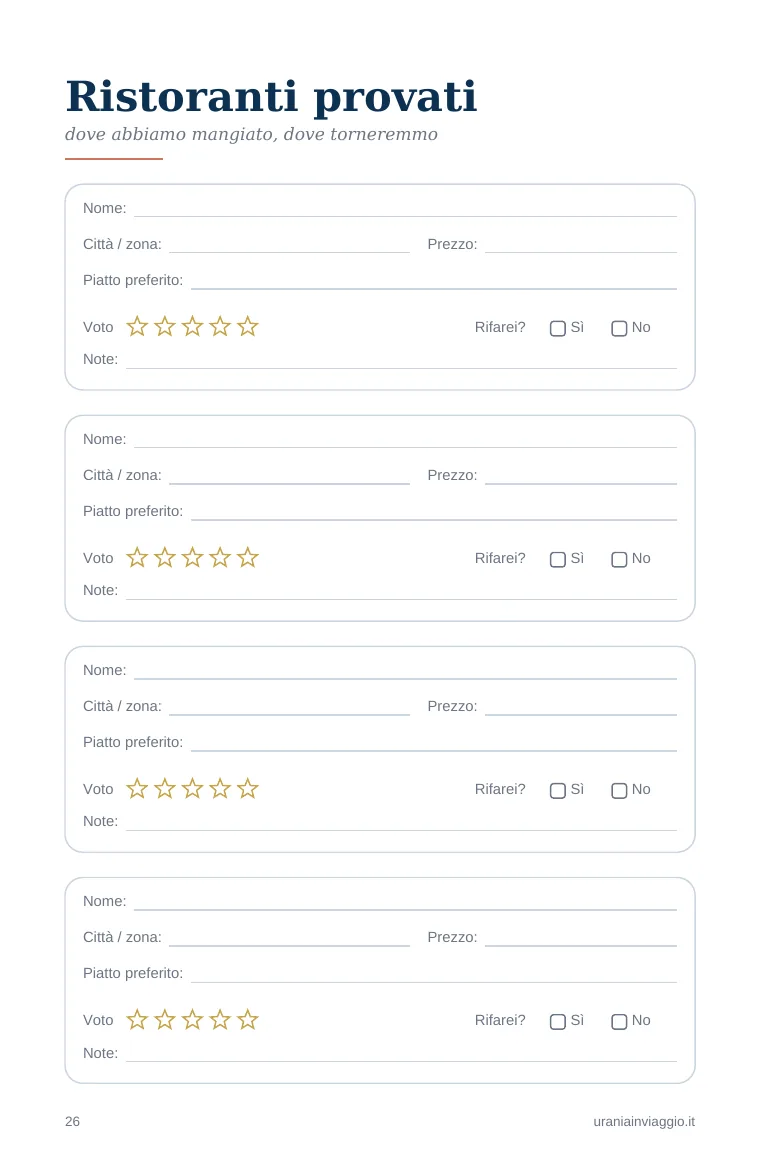Check the No box in the fourth card
The width and height of the screenshot is (780, 1170).
[x=619, y=1022]
